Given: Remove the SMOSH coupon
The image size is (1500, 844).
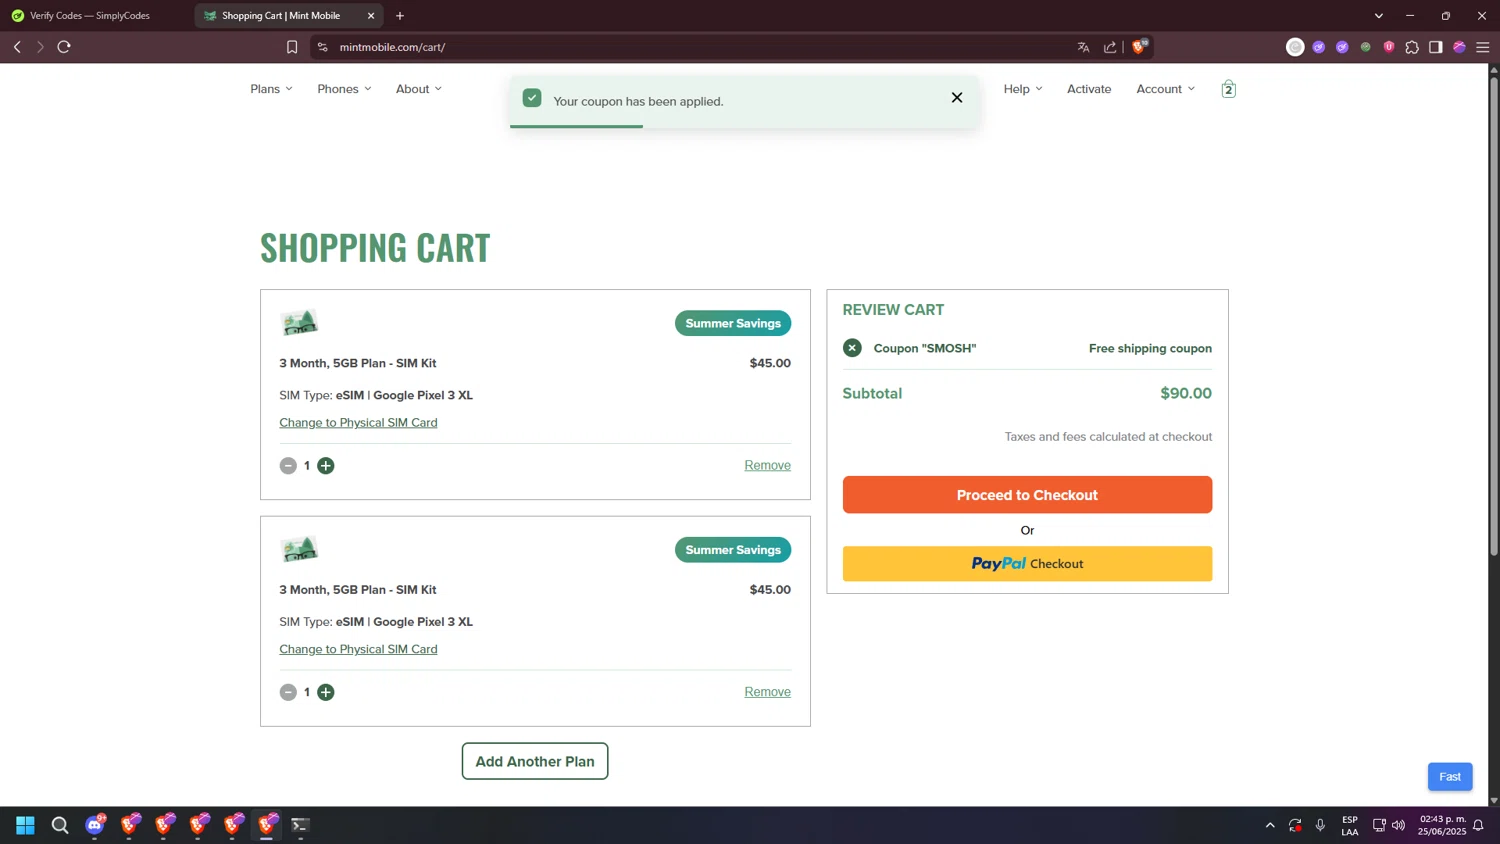Looking at the screenshot, I should point(852,348).
